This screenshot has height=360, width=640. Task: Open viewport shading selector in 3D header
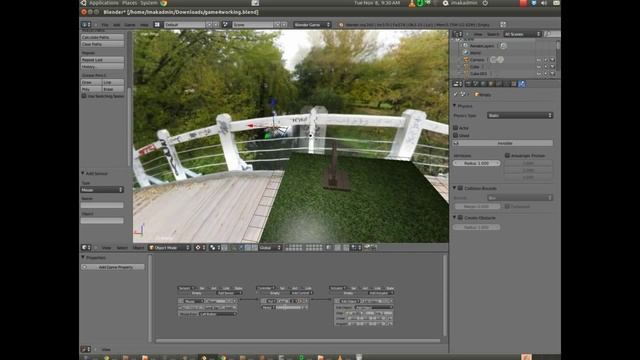point(200,247)
